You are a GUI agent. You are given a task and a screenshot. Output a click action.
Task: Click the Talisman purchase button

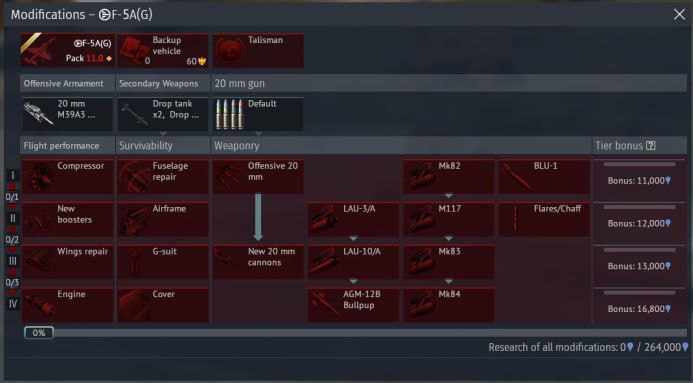(x=258, y=50)
